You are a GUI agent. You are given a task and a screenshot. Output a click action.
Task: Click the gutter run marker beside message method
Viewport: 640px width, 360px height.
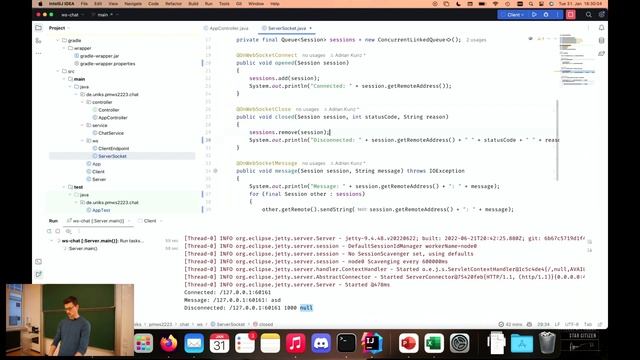[215, 171]
